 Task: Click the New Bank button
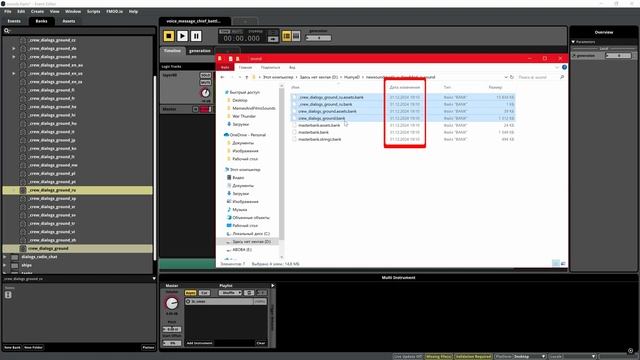(12, 348)
